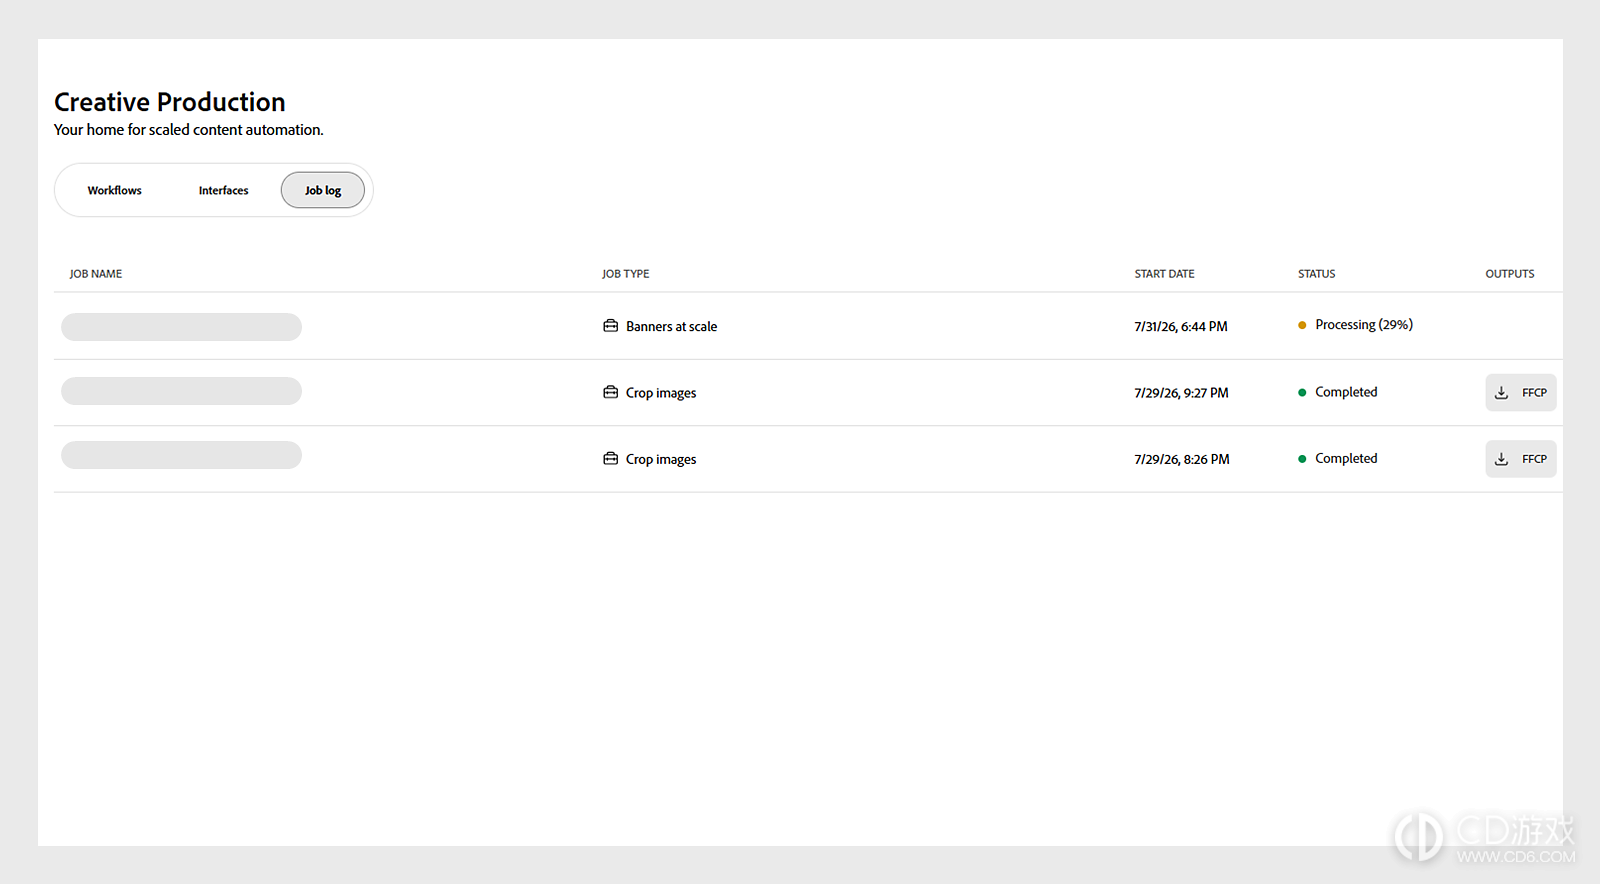Open the job name placeholder in the 9:27 PM row
The image size is (1600, 884).
point(181,391)
